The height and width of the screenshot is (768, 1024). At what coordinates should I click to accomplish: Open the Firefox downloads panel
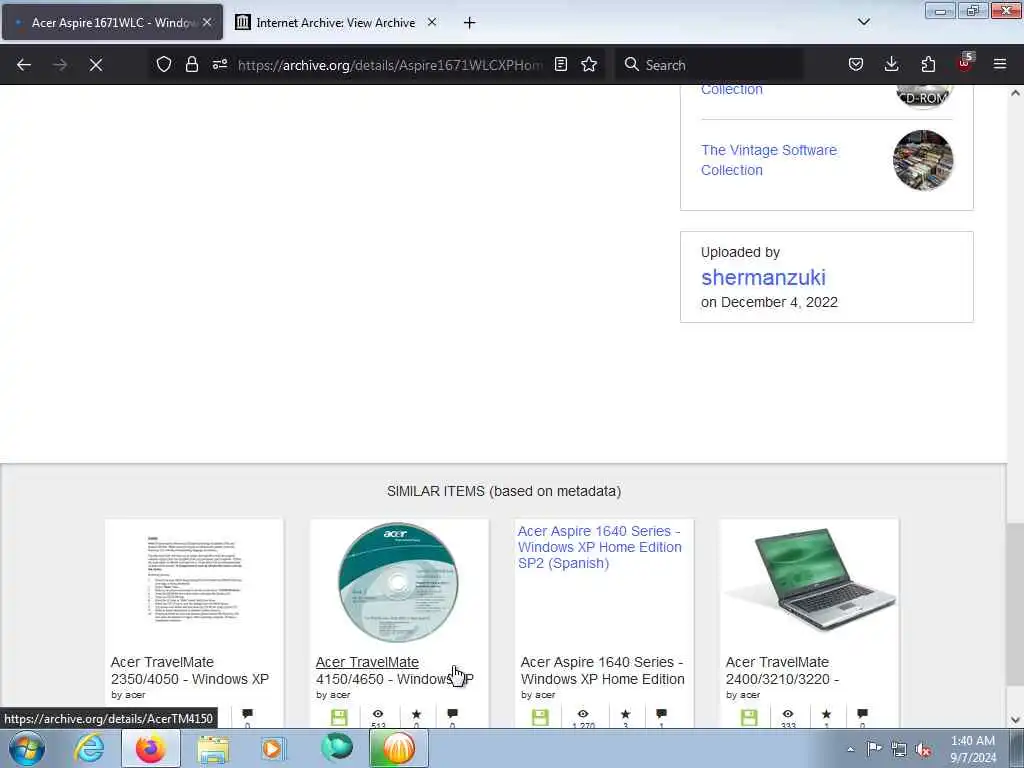pos(891,65)
